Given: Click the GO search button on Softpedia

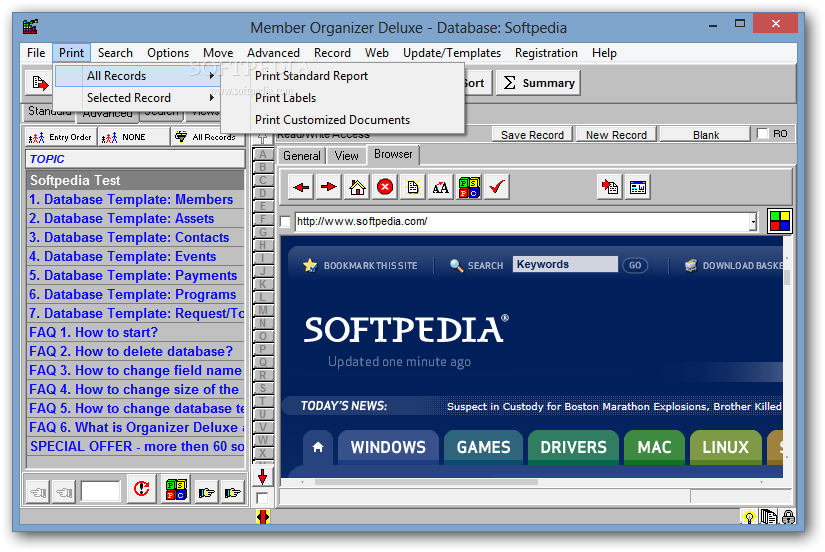Looking at the screenshot, I should tap(635, 265).
